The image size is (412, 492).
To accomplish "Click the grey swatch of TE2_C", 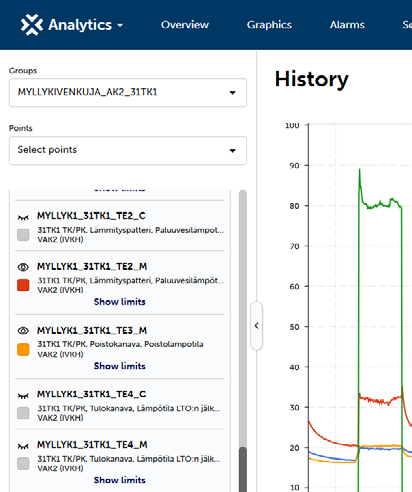I will click(23, 235).
